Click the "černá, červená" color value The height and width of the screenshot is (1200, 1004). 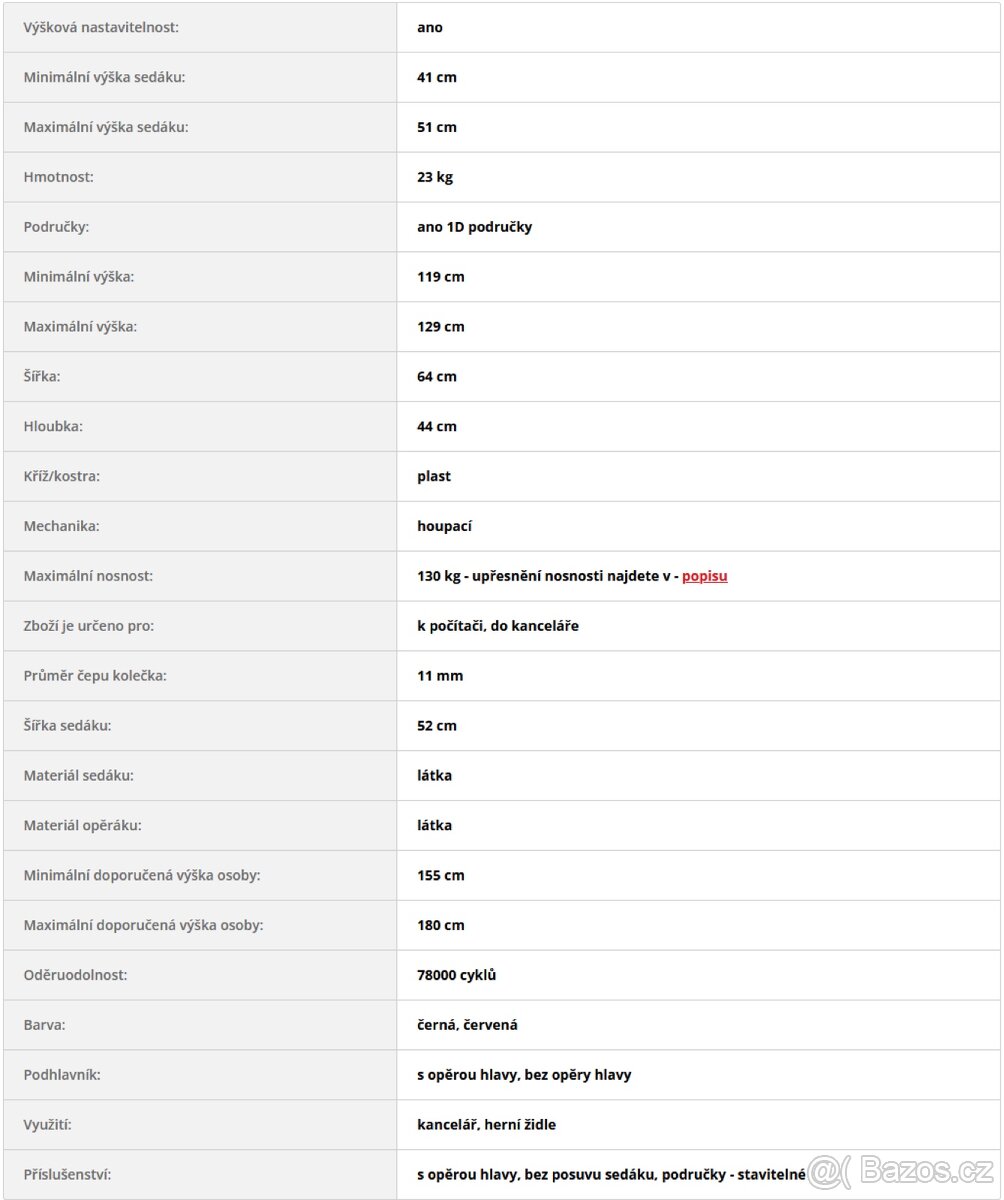click(467, 1025)
